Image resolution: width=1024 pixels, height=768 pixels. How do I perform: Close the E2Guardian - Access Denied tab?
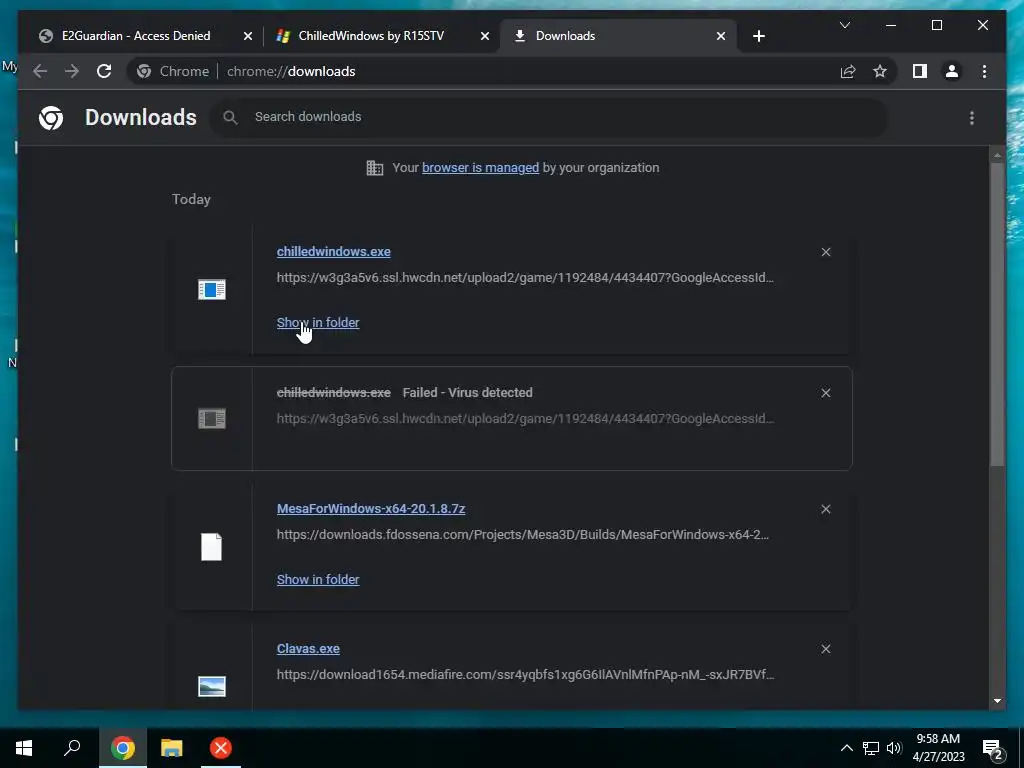tap(248, 36)
